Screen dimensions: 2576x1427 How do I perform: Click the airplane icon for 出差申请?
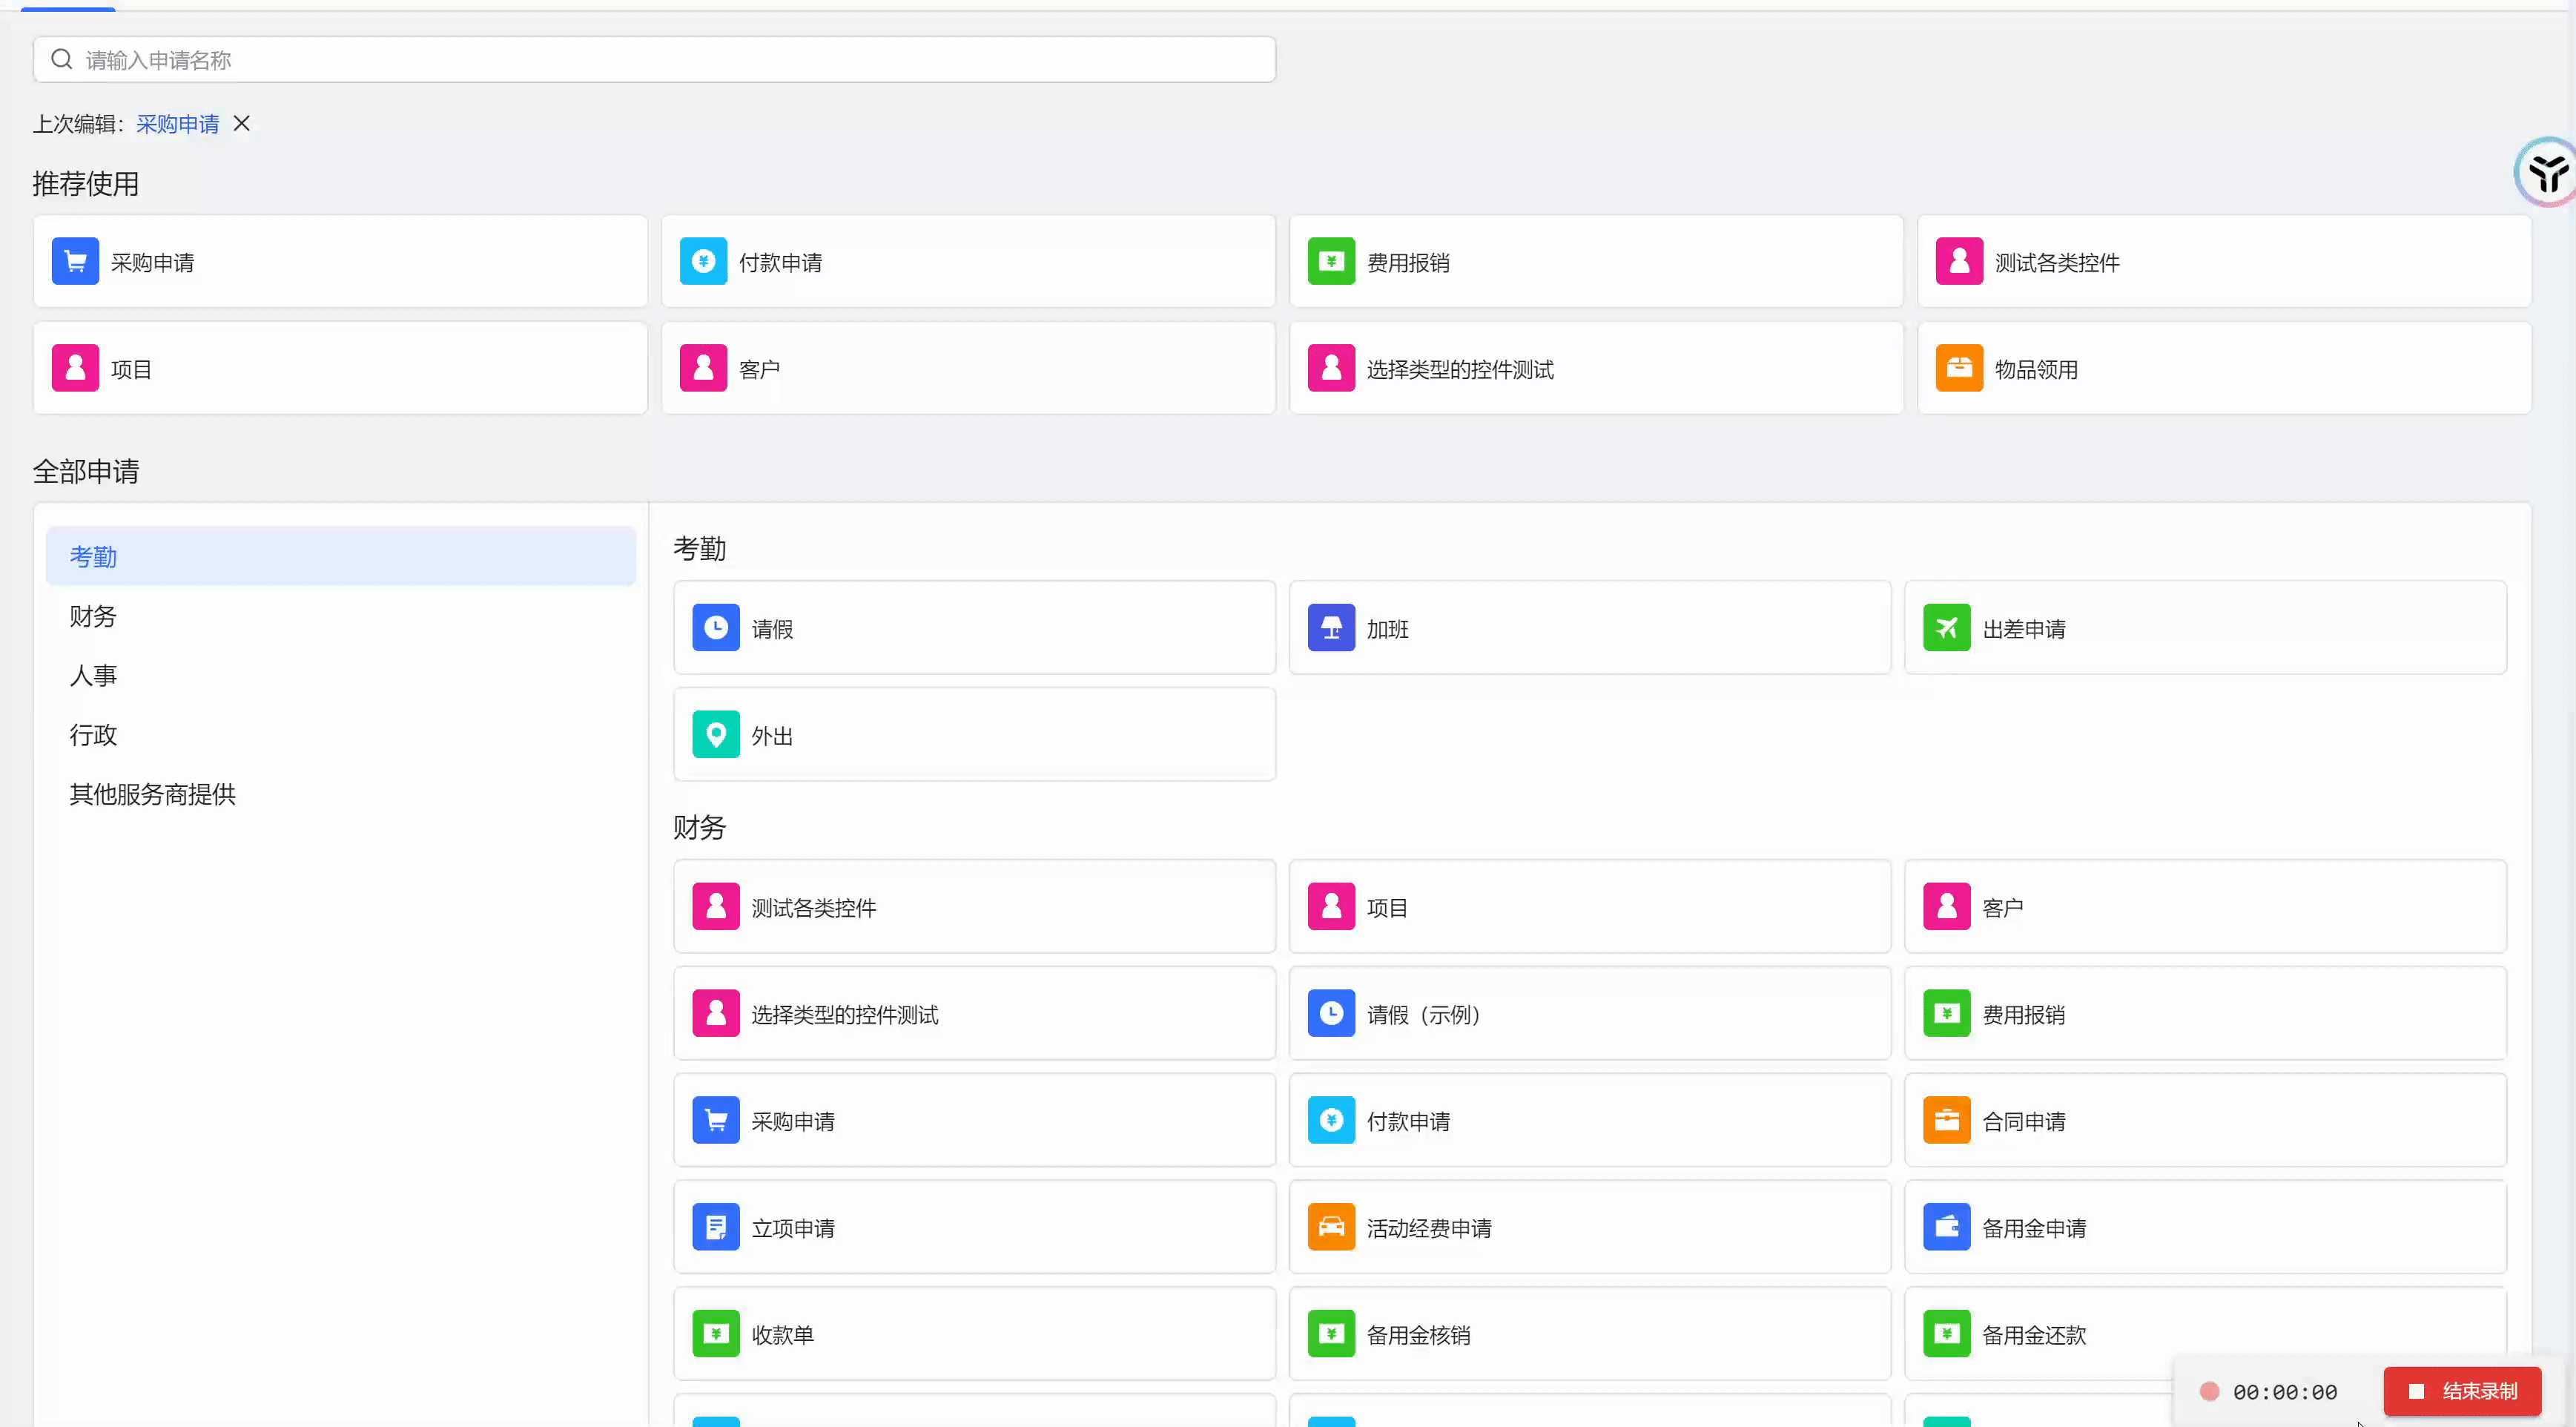pyautogui.click(x=1946, y=628)
